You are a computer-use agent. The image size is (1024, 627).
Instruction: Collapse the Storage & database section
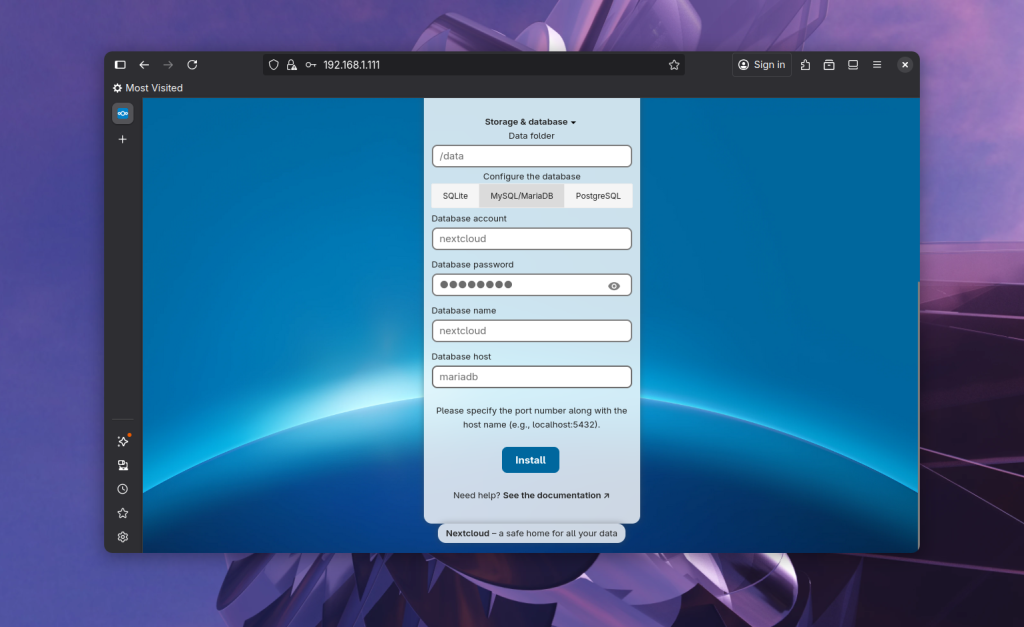coord(530,122)
